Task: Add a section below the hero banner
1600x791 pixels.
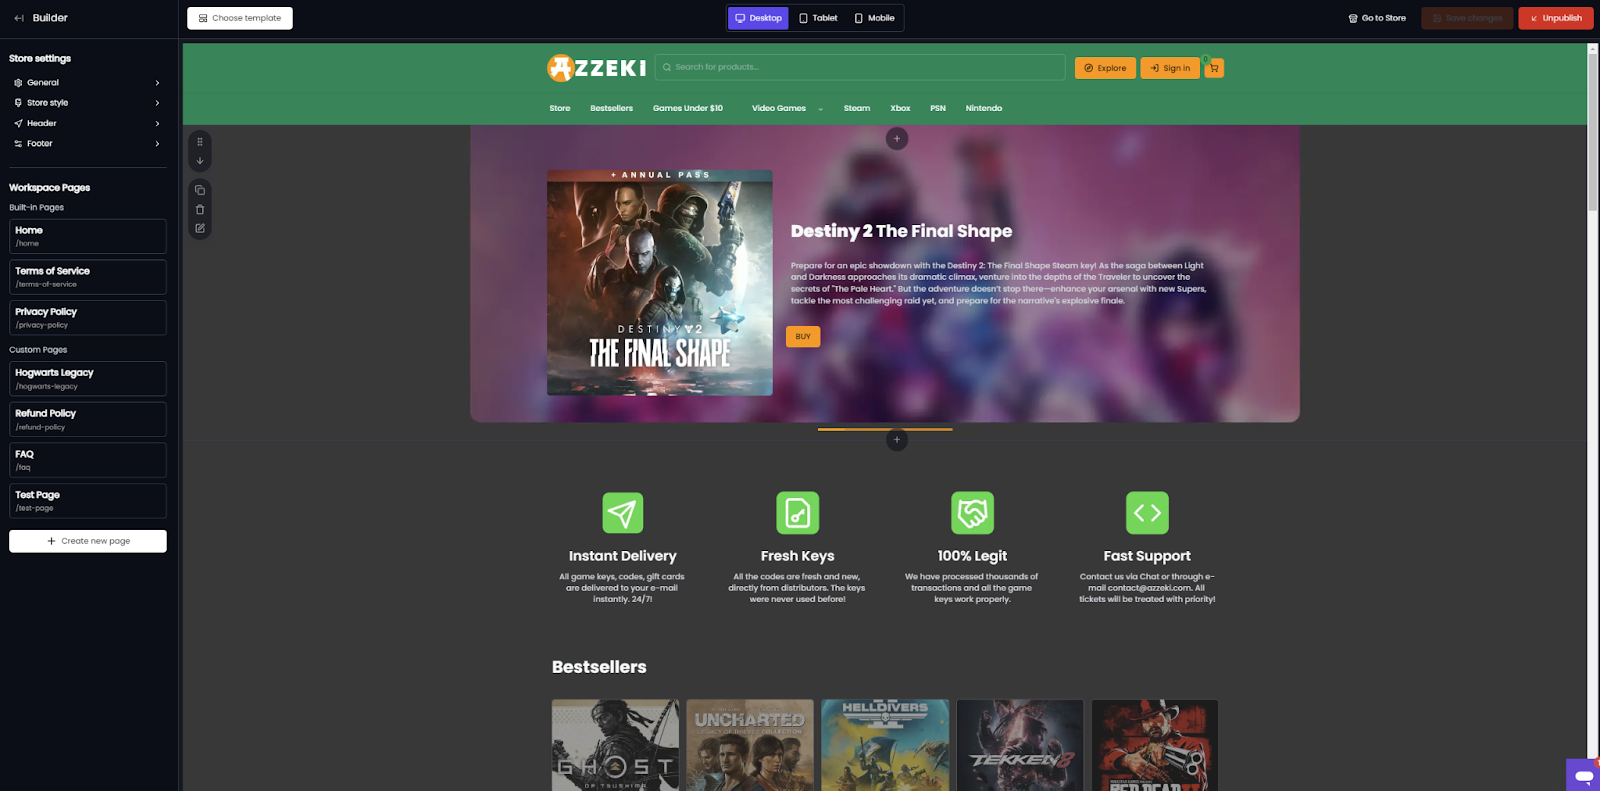Action: (x=897, y=440)
